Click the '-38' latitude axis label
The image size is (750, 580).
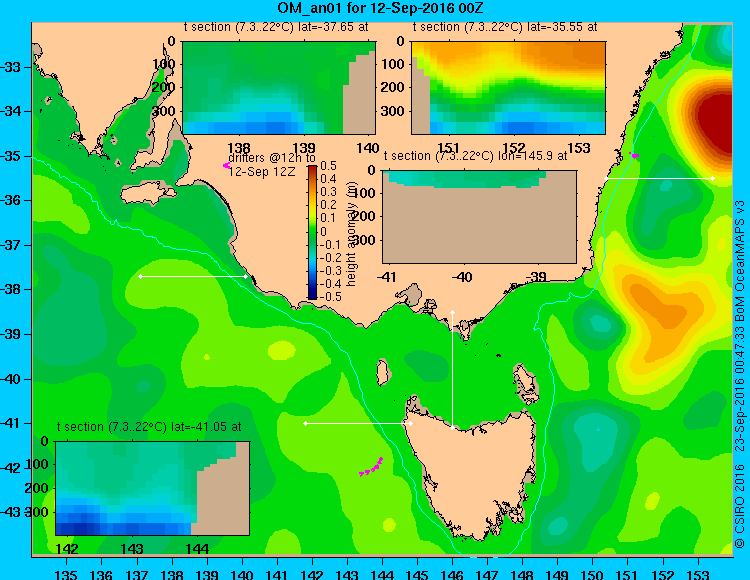tap(11, 289)
